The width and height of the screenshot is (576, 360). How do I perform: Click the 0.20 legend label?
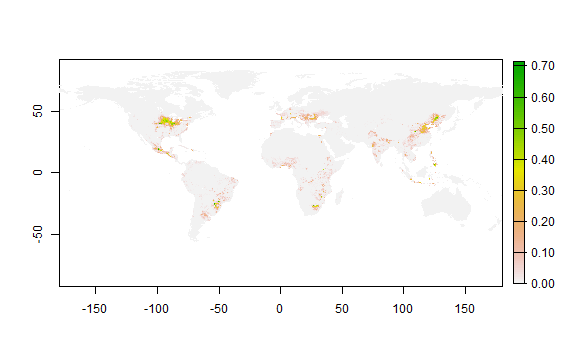coord(543,222)
